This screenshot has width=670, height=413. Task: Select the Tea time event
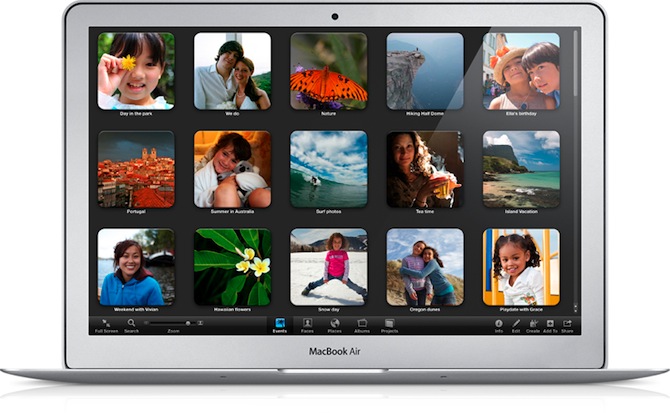coord(425,169)
